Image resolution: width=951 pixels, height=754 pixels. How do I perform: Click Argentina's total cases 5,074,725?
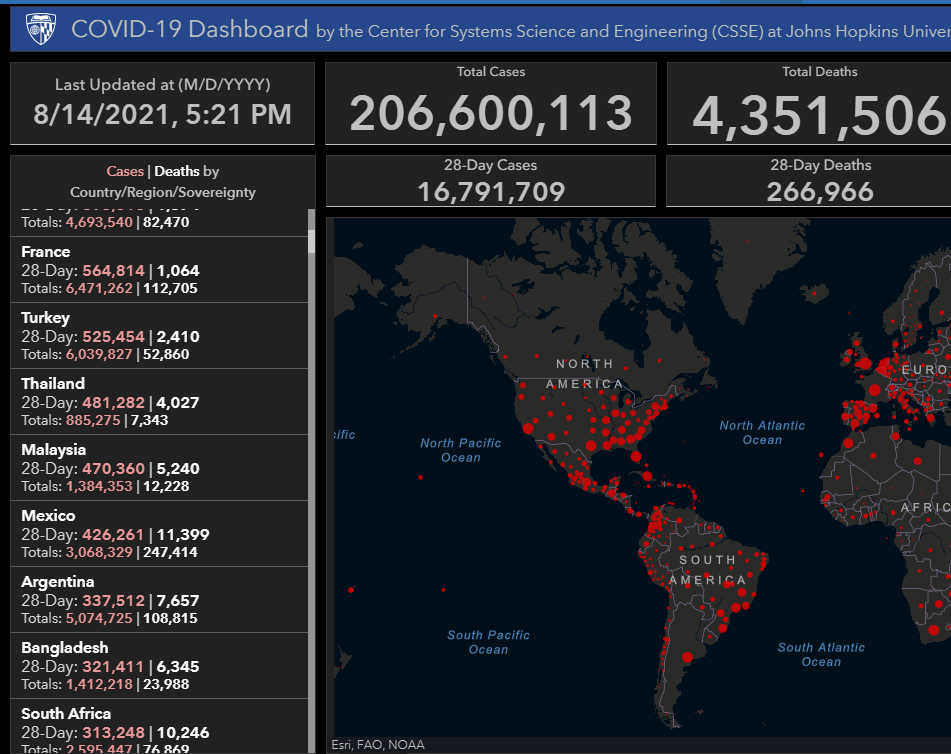[x=99, y=618]
